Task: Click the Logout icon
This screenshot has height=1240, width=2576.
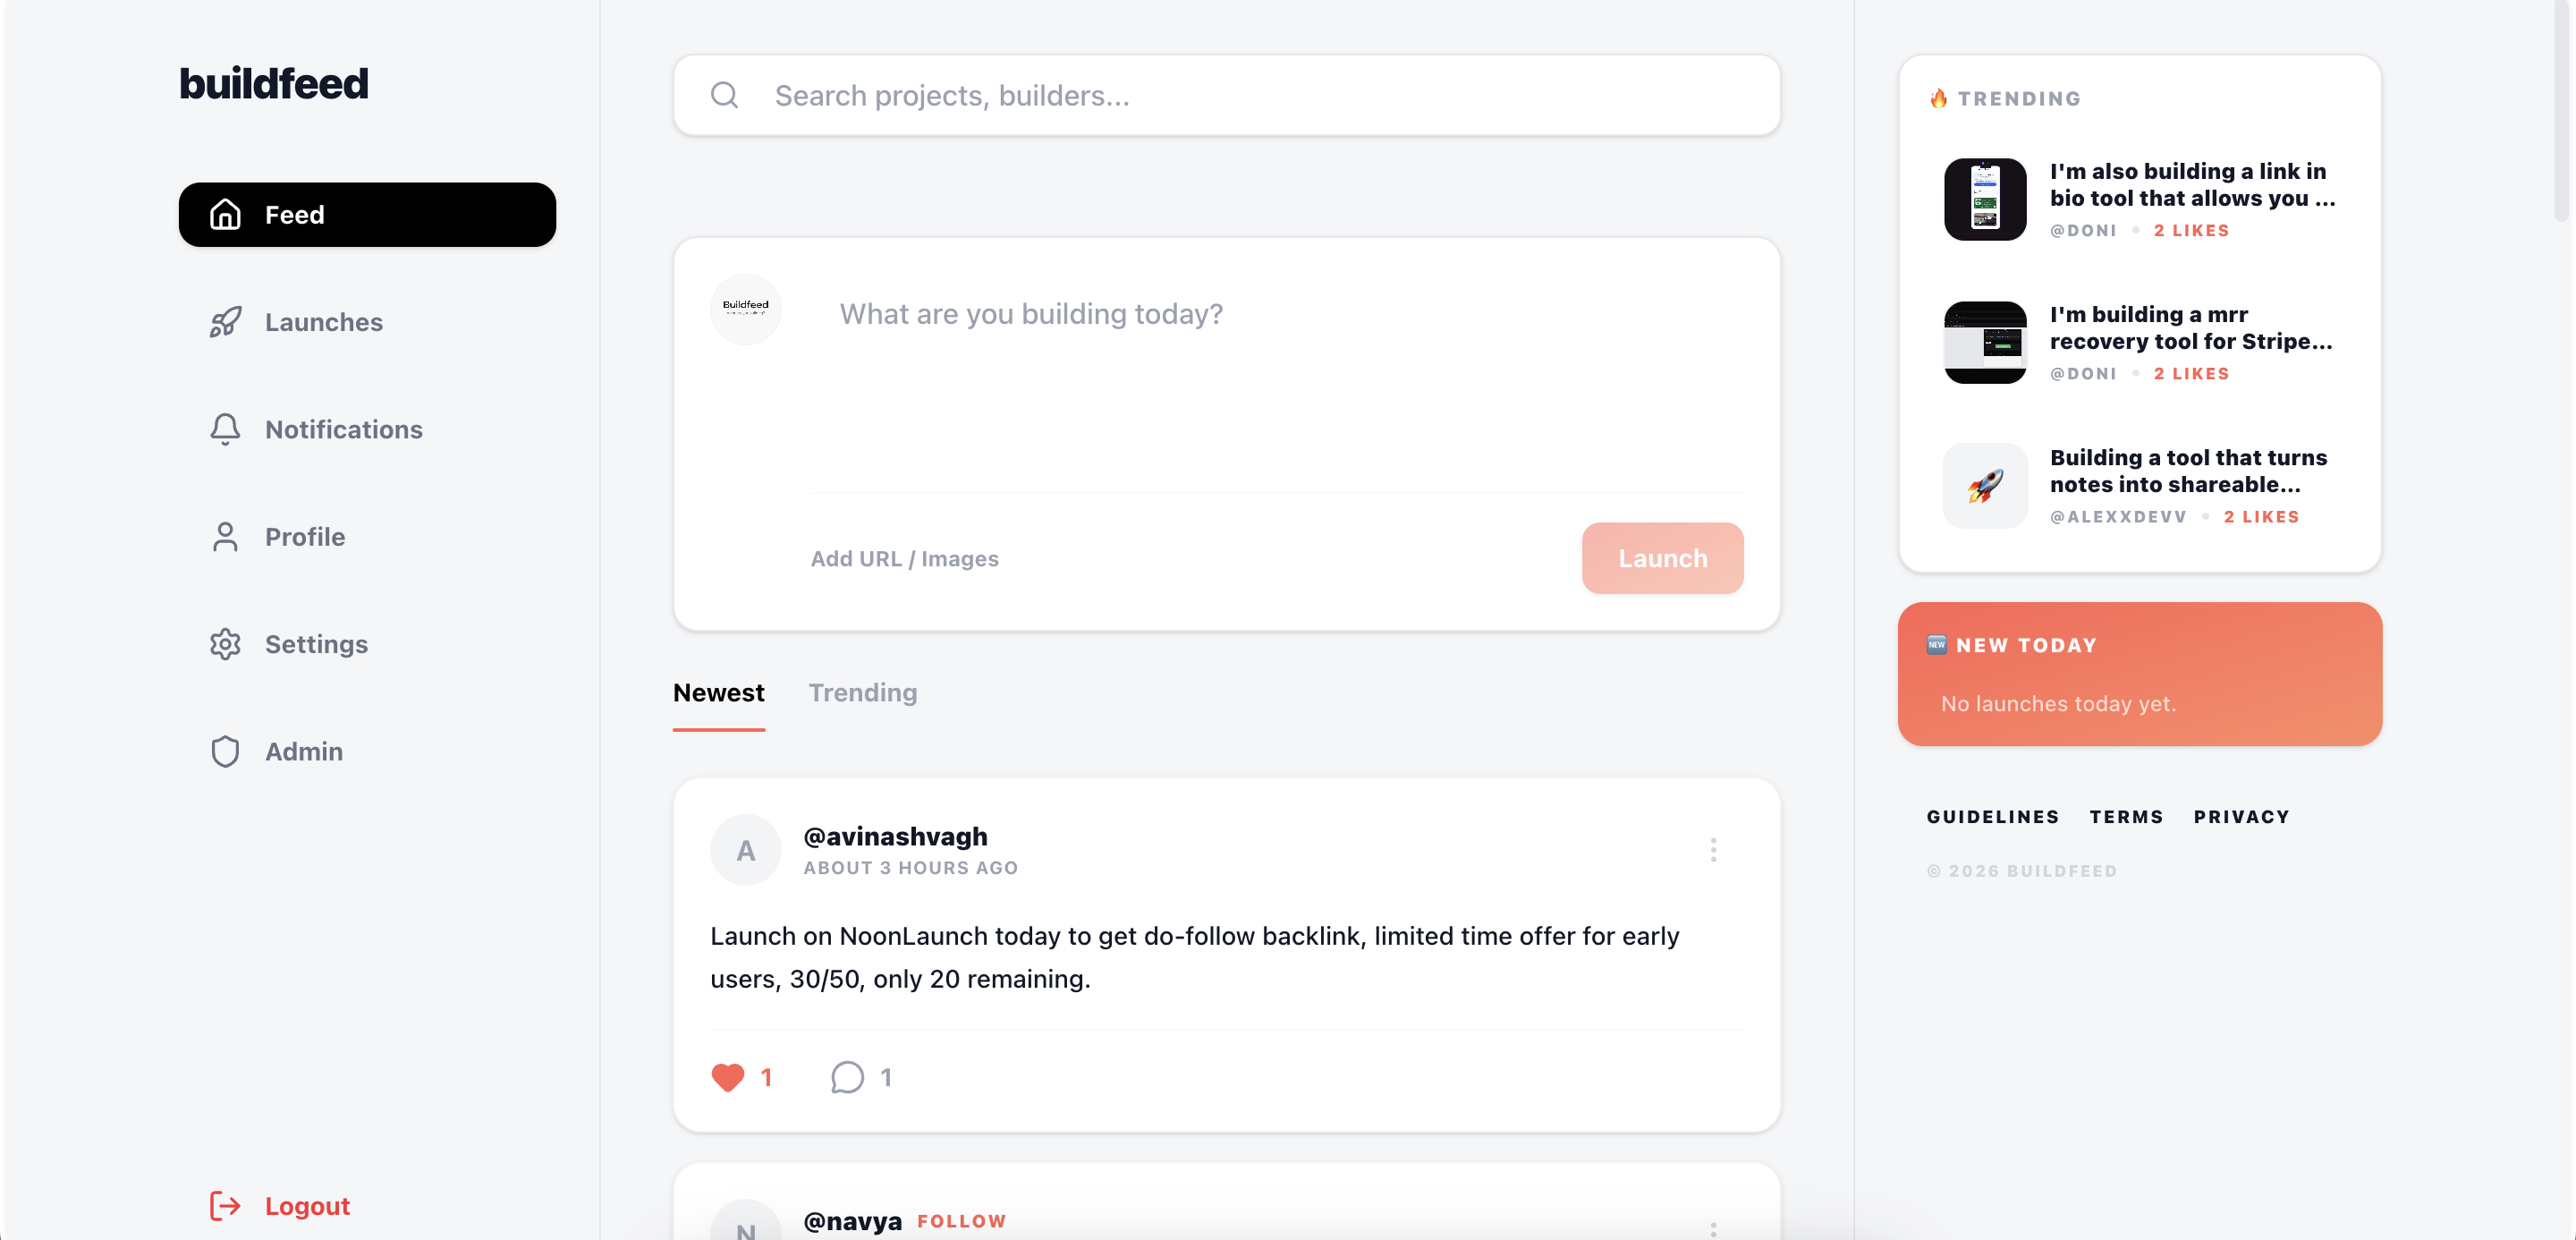Action: [224, 1206]
